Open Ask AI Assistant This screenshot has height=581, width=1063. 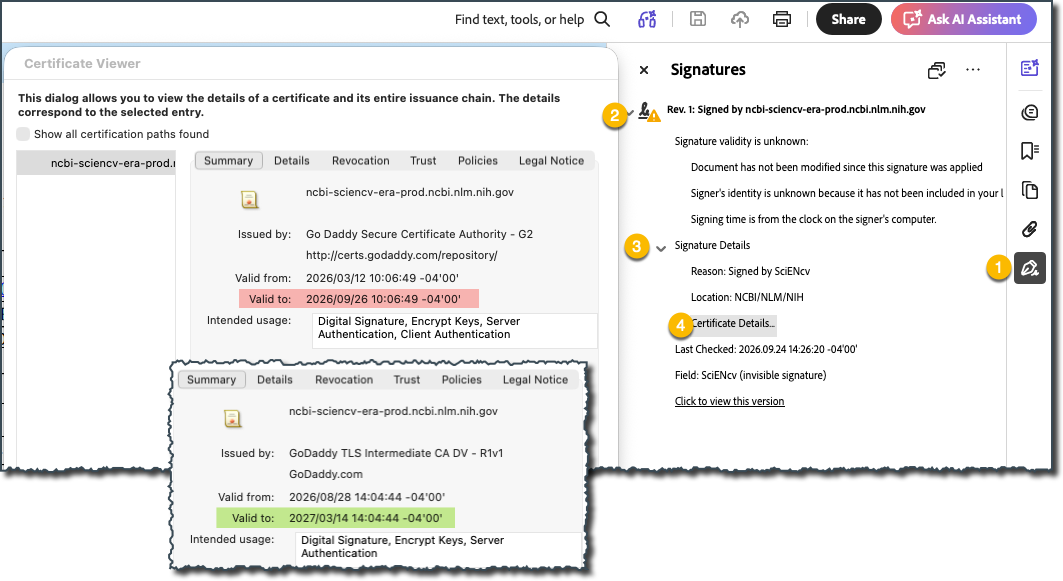tap(963, 19)
